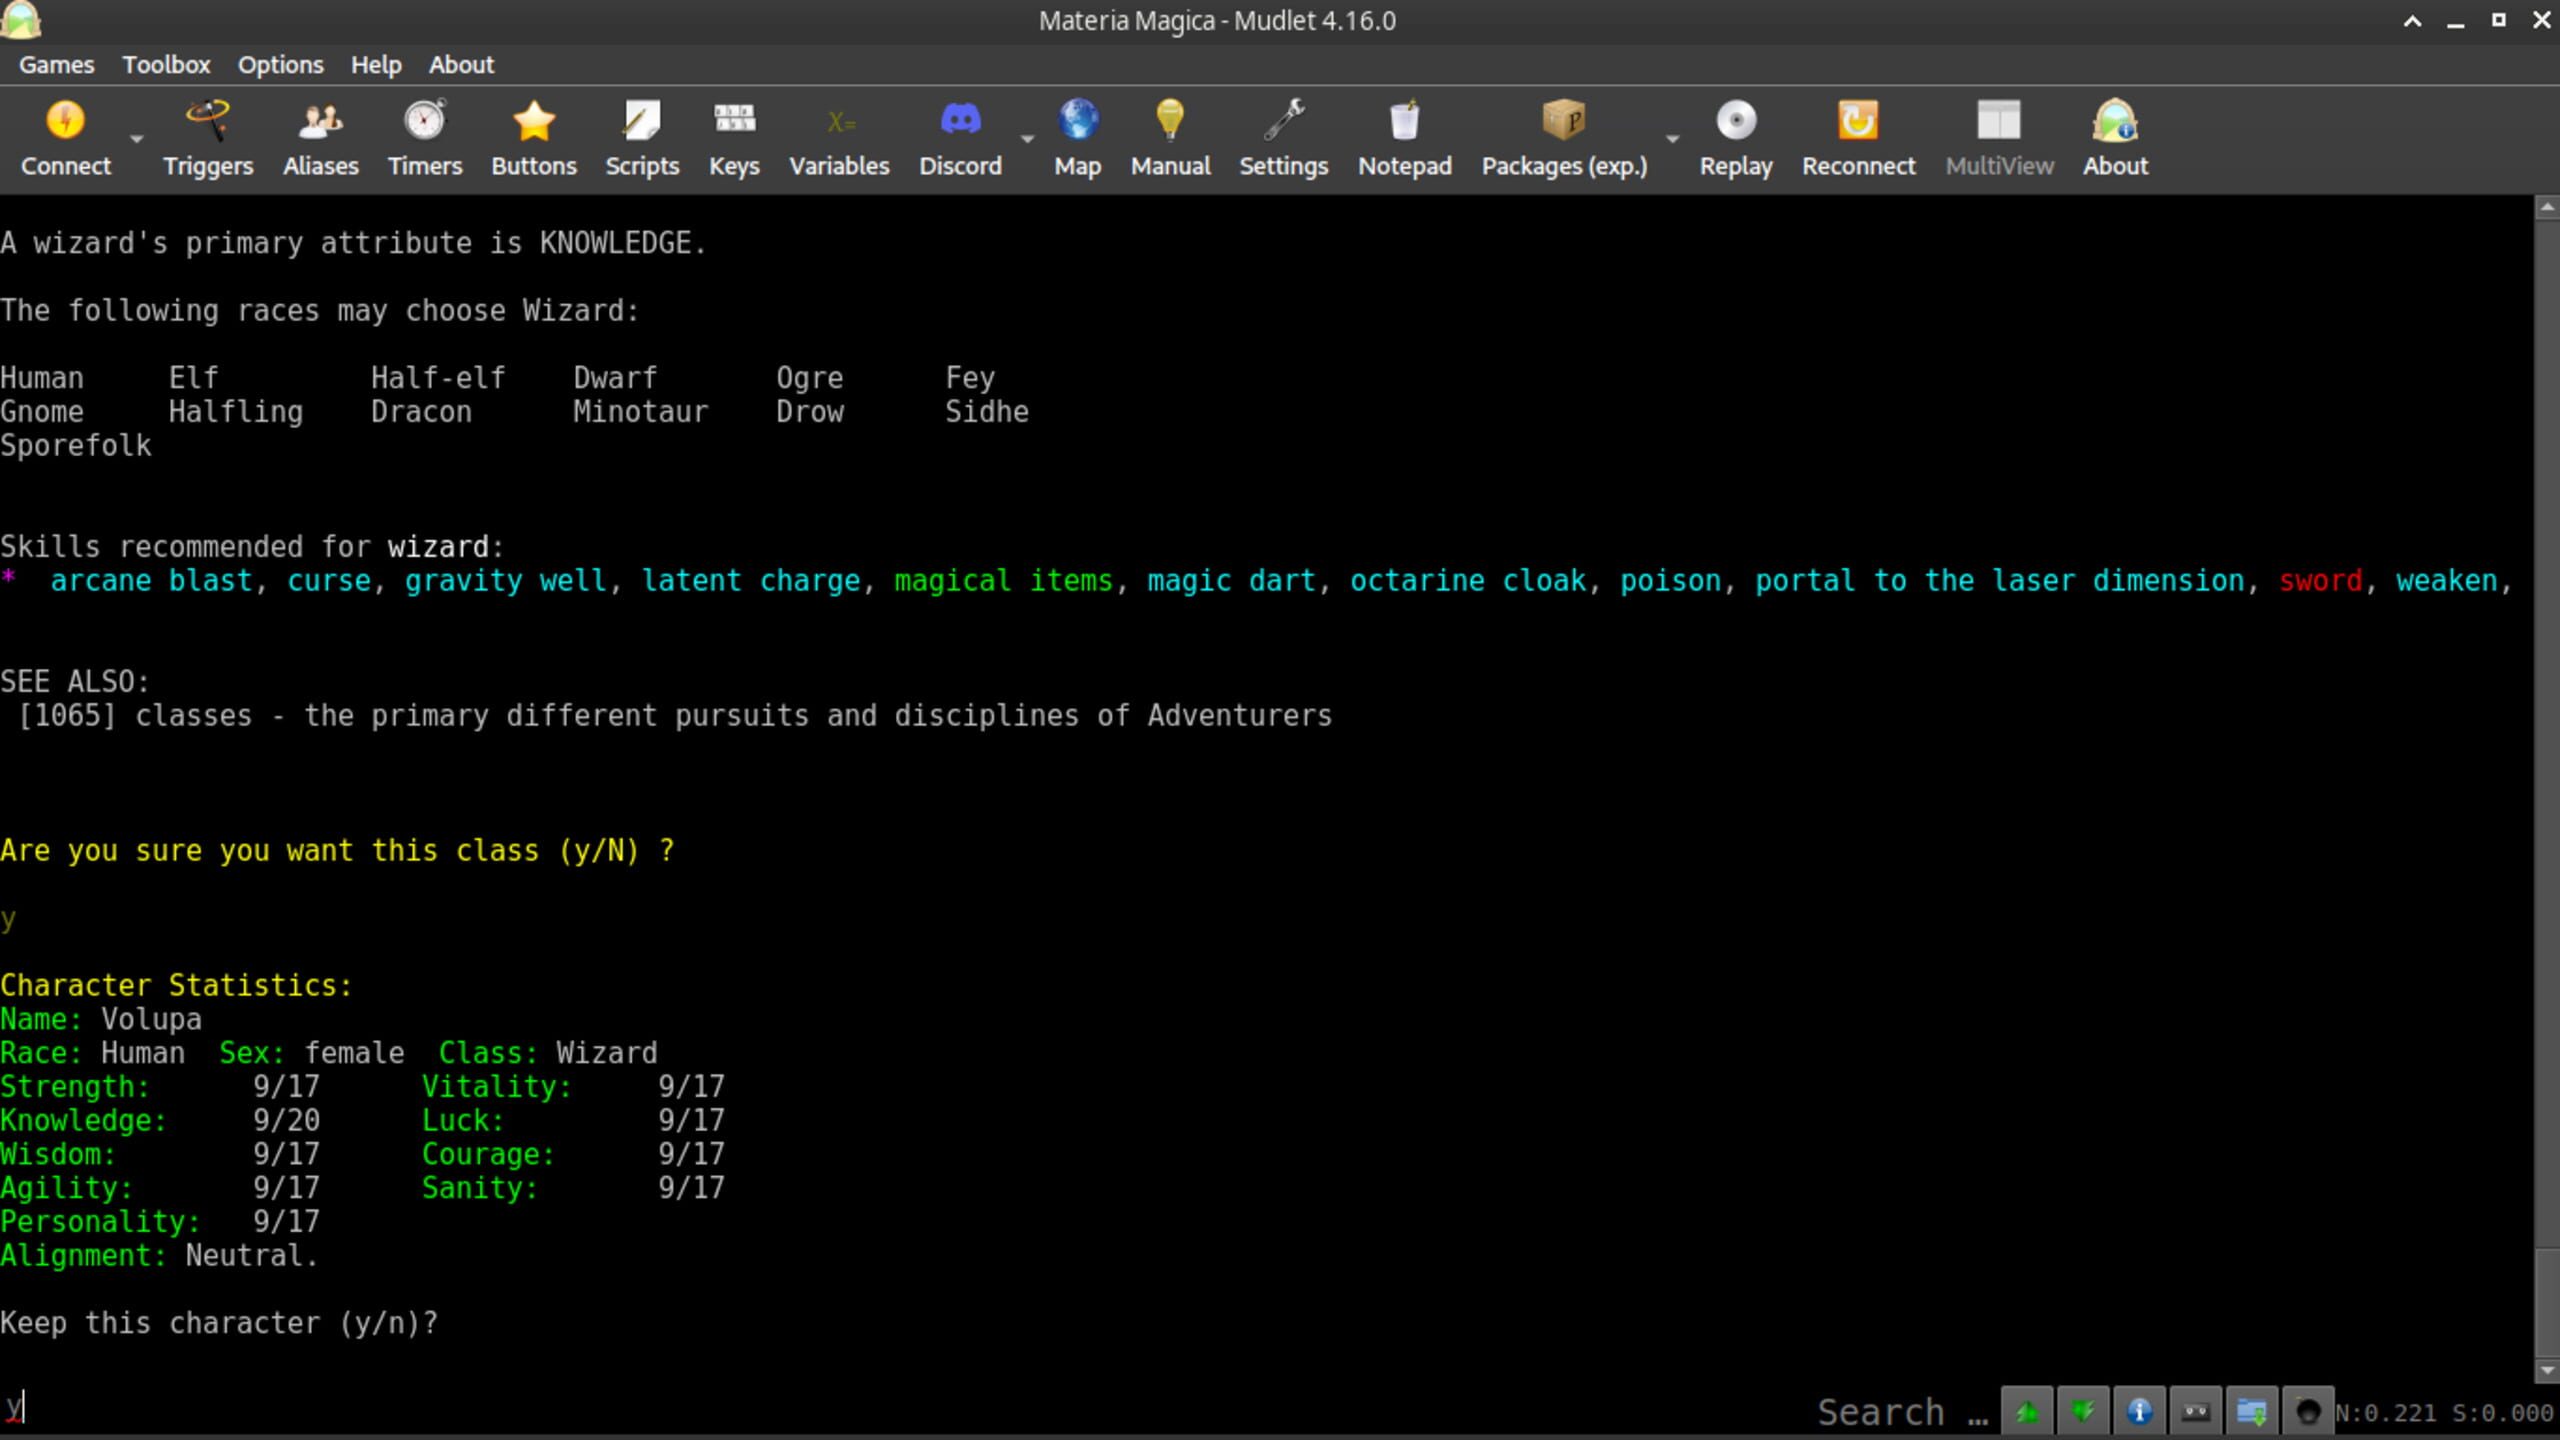Open the Toolbox menu
The height and width of the screenshot is (1440, 2560).
pos(166,65)
